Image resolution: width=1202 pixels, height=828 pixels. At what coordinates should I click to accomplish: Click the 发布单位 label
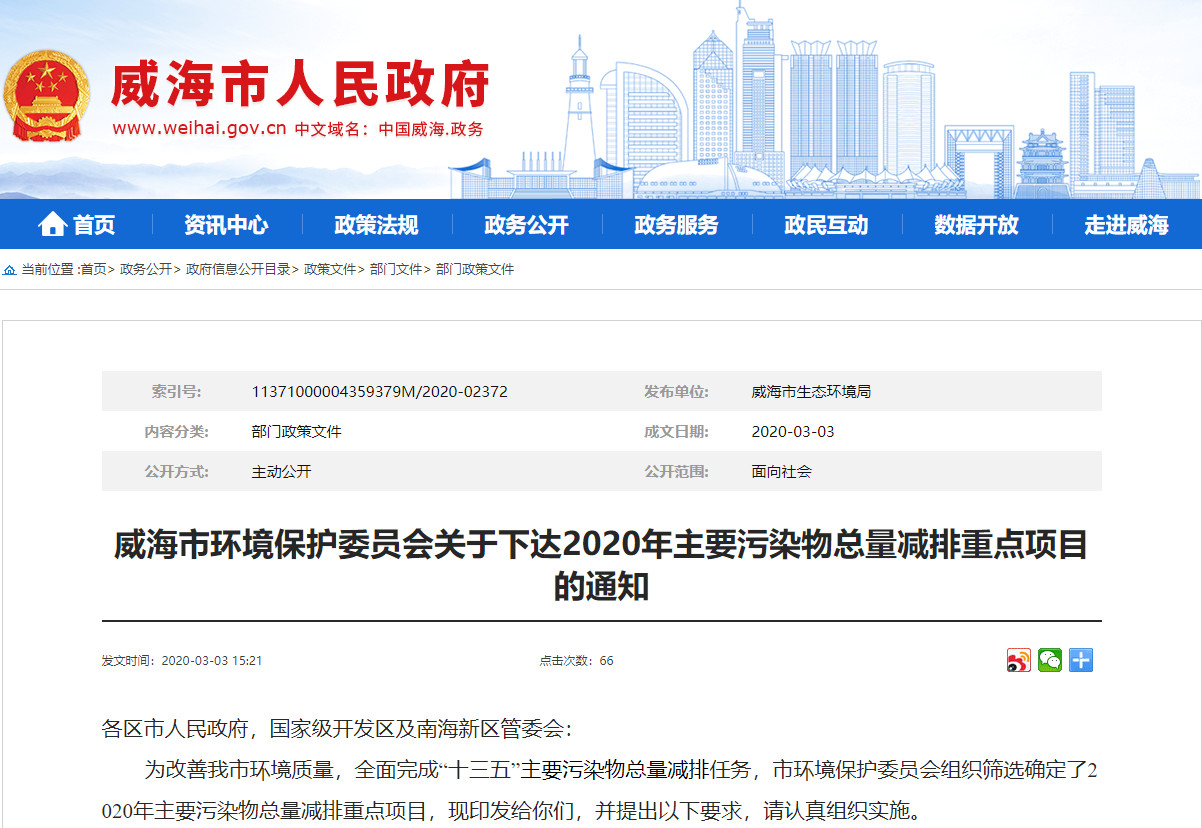676,392
